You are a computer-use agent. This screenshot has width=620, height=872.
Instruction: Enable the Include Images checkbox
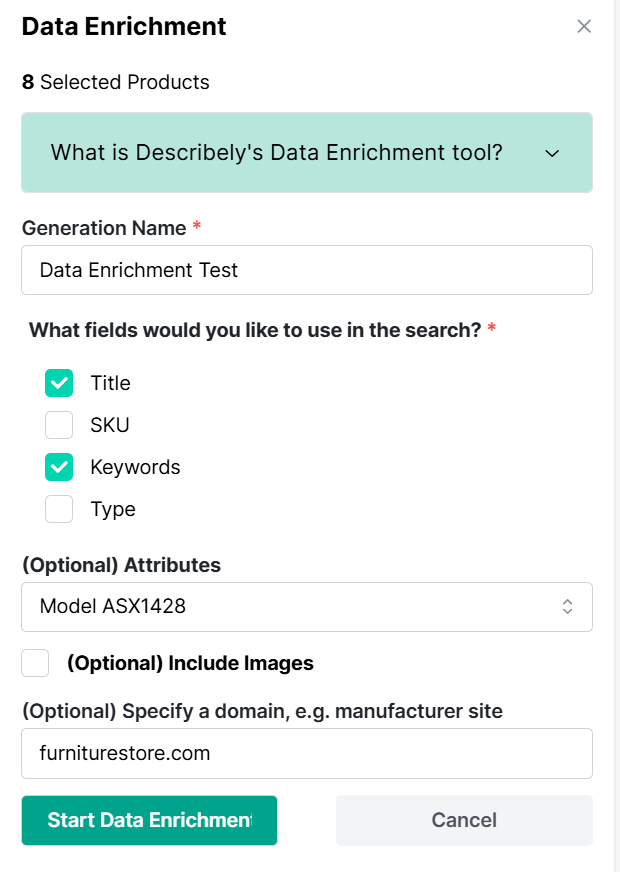coord(35,663)
